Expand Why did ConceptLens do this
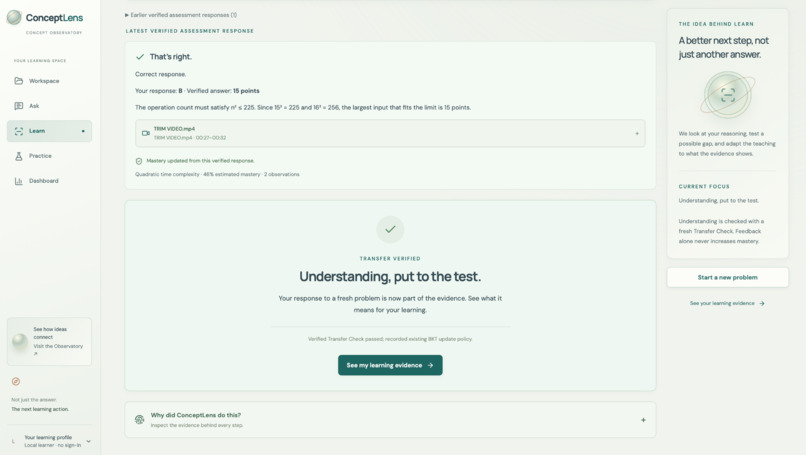The height and width of the screenshot is (455, 806). [390, 420]
